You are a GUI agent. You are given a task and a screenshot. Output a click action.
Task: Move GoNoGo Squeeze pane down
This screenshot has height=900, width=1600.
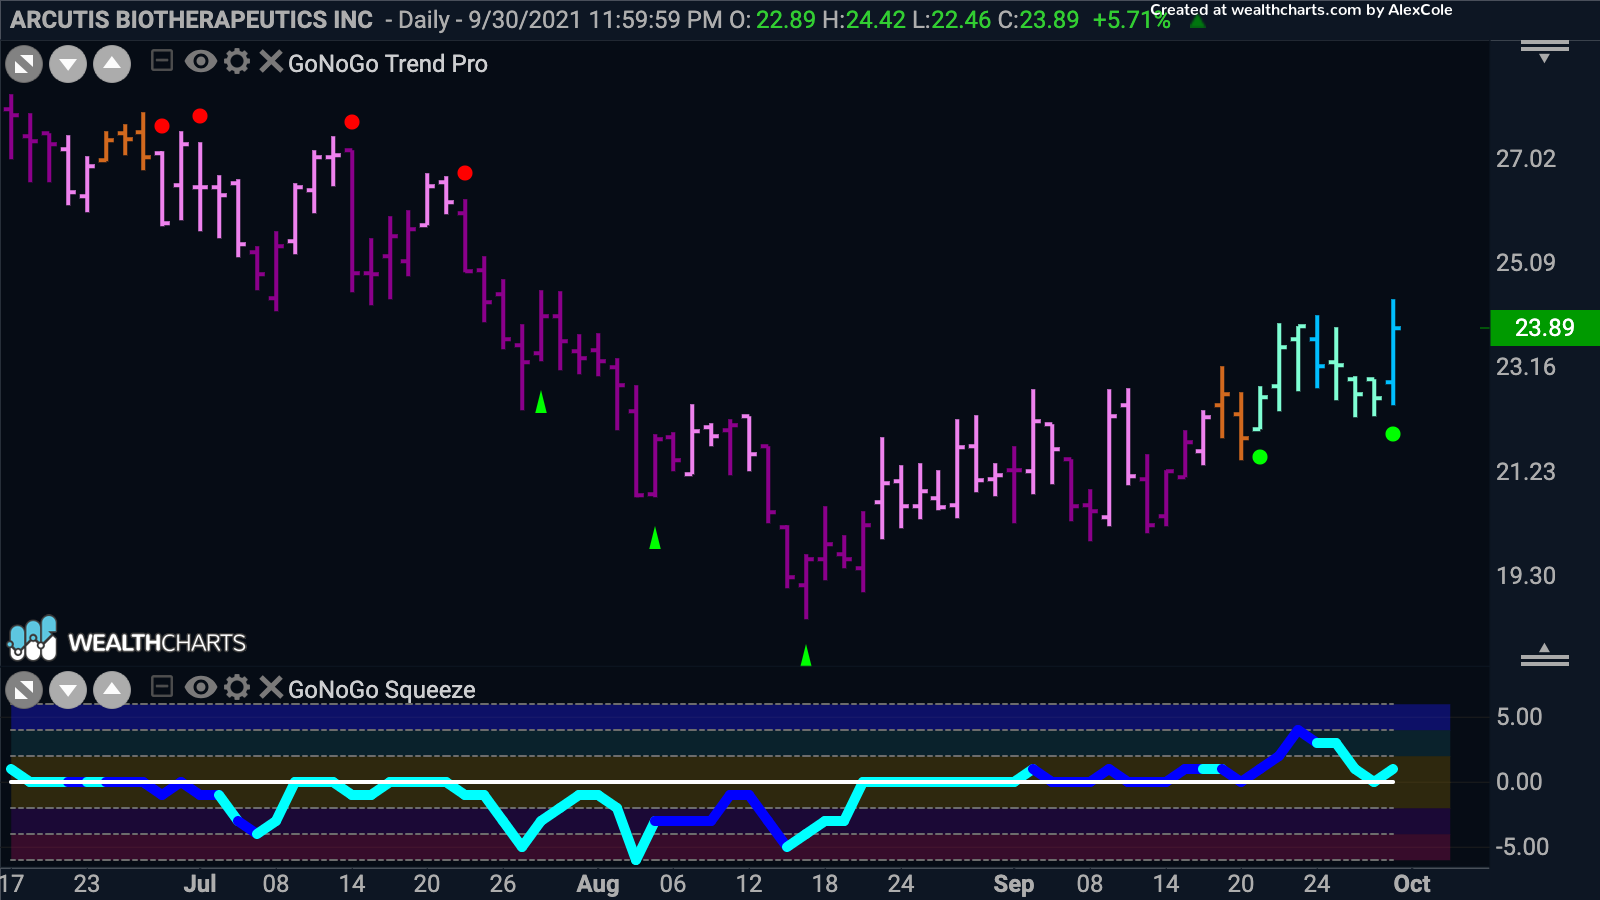[68, 690]
